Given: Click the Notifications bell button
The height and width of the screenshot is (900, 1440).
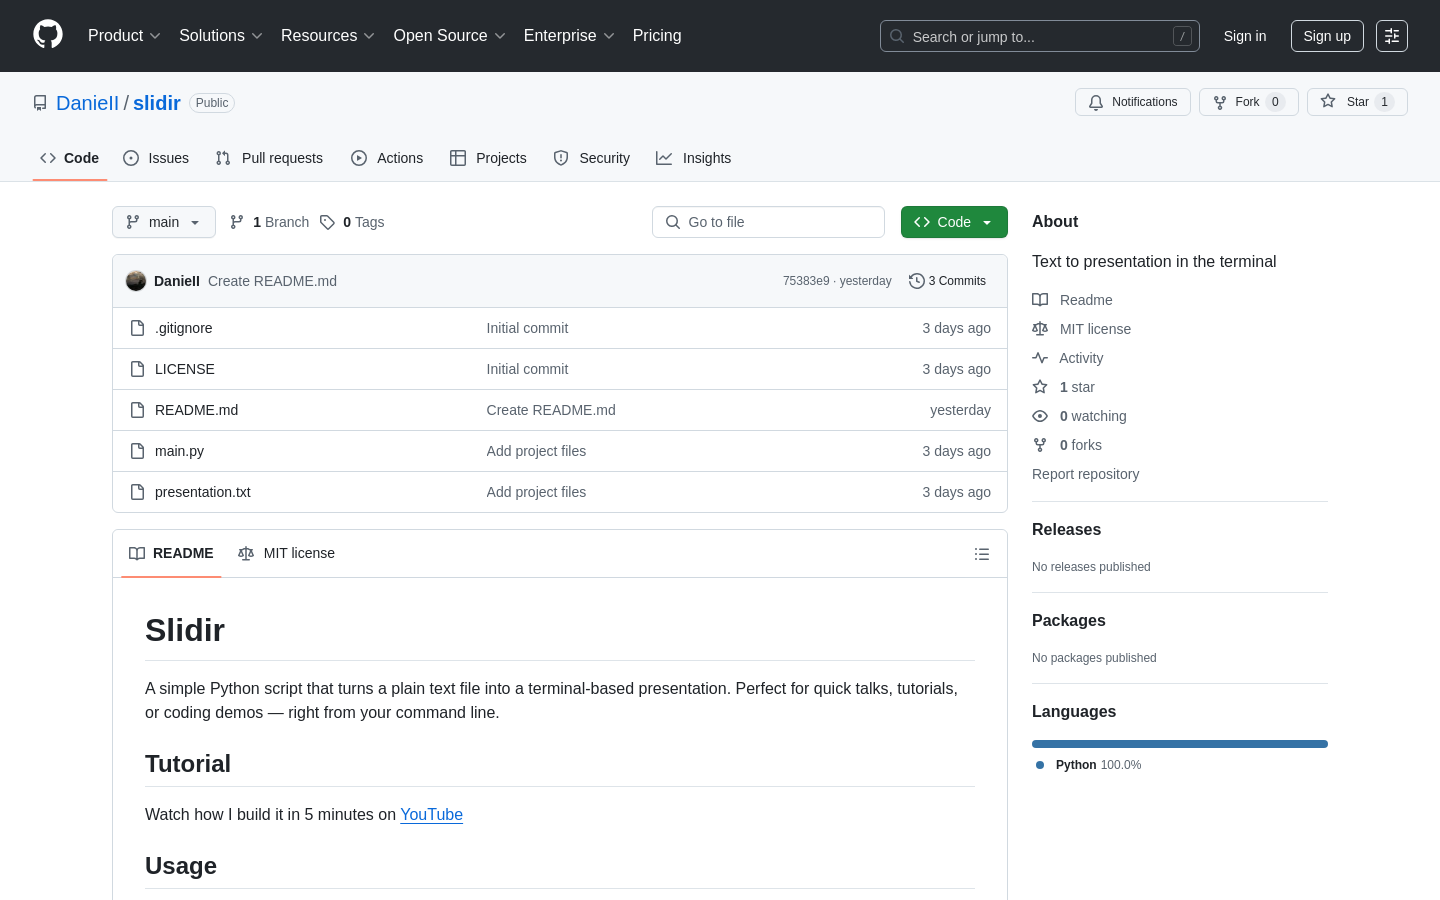Looking at the screenshot, I should click(x=1133, y=102).
